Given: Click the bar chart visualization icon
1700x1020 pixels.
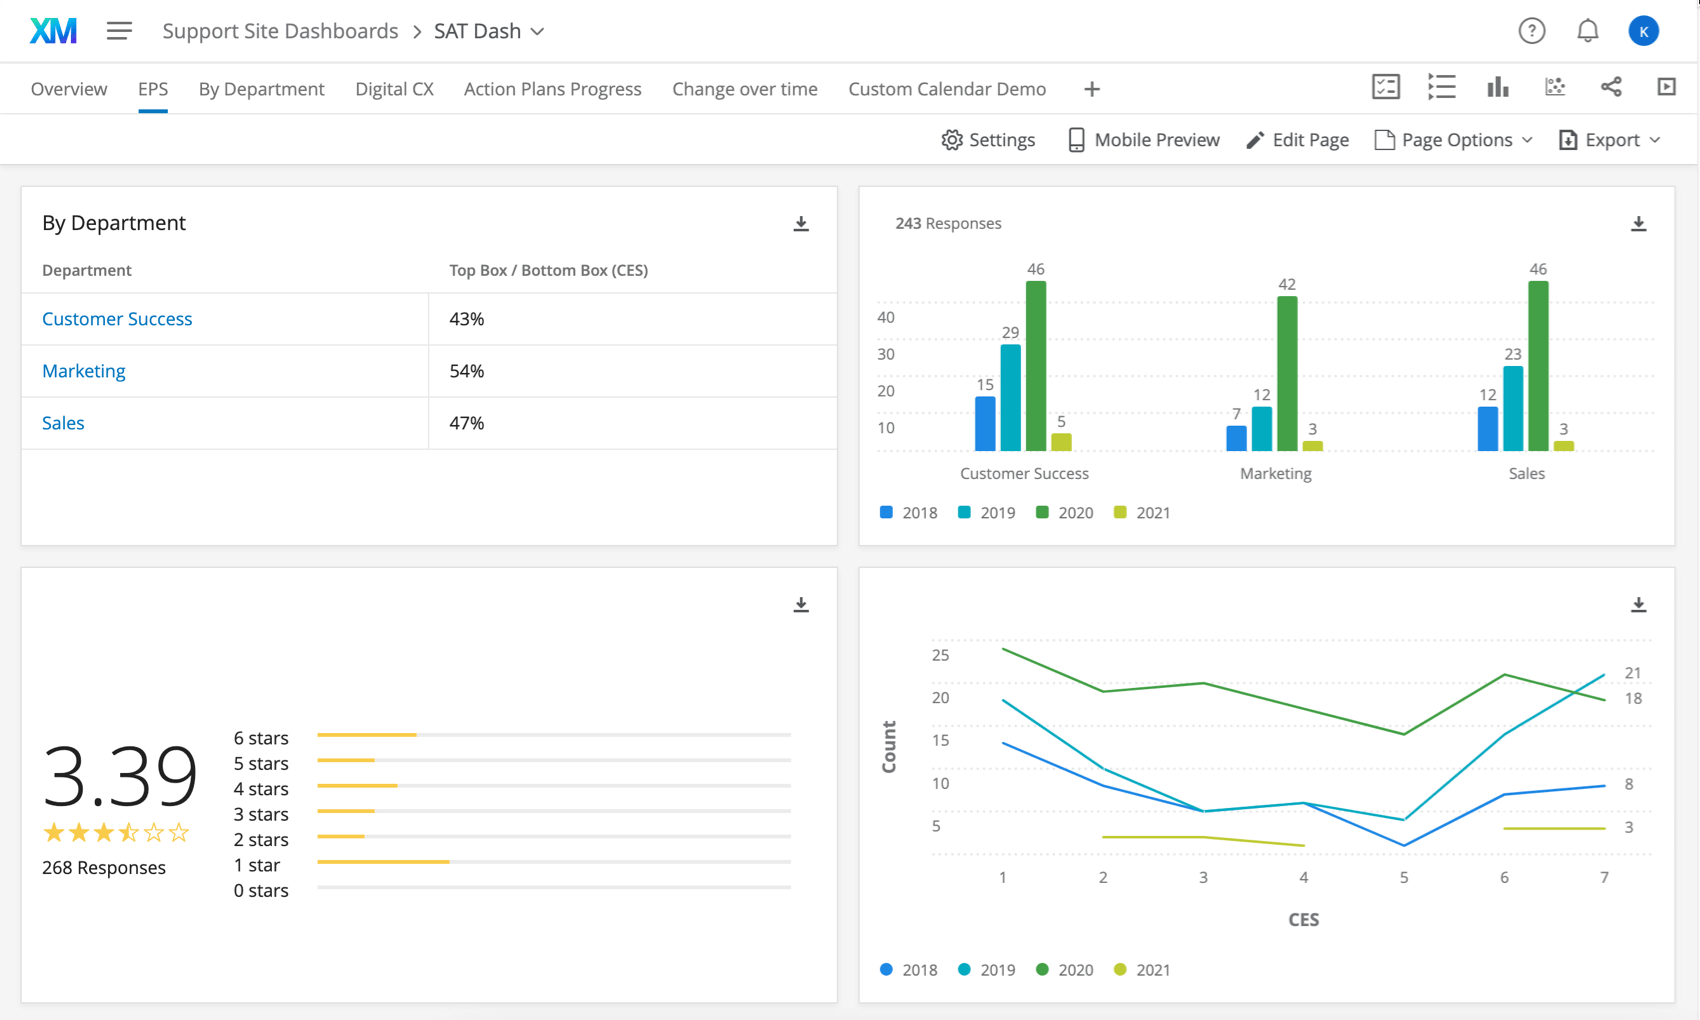Looking at the screenshot, I should pos(1497,87).
